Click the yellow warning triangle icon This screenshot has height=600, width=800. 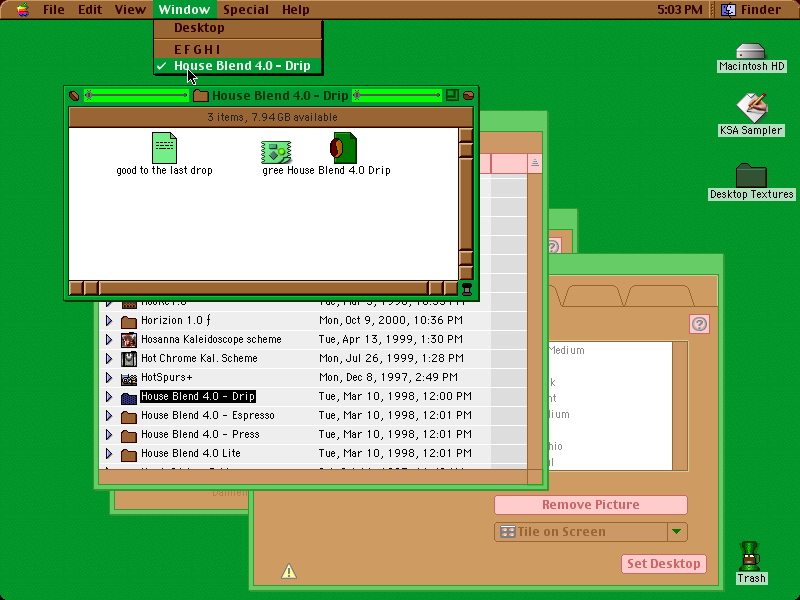289,571
